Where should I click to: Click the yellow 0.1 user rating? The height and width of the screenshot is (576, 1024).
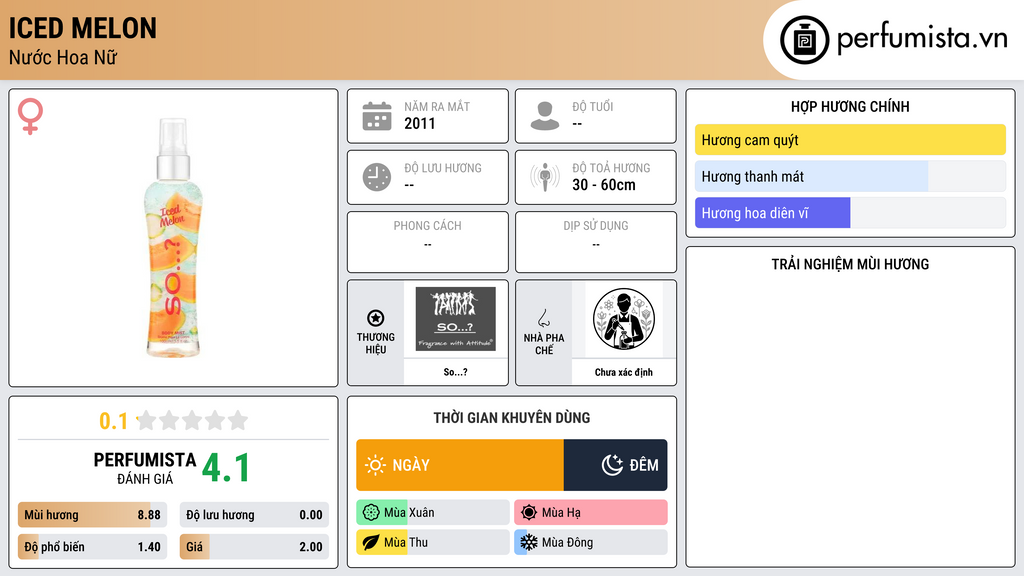point(113,421)
